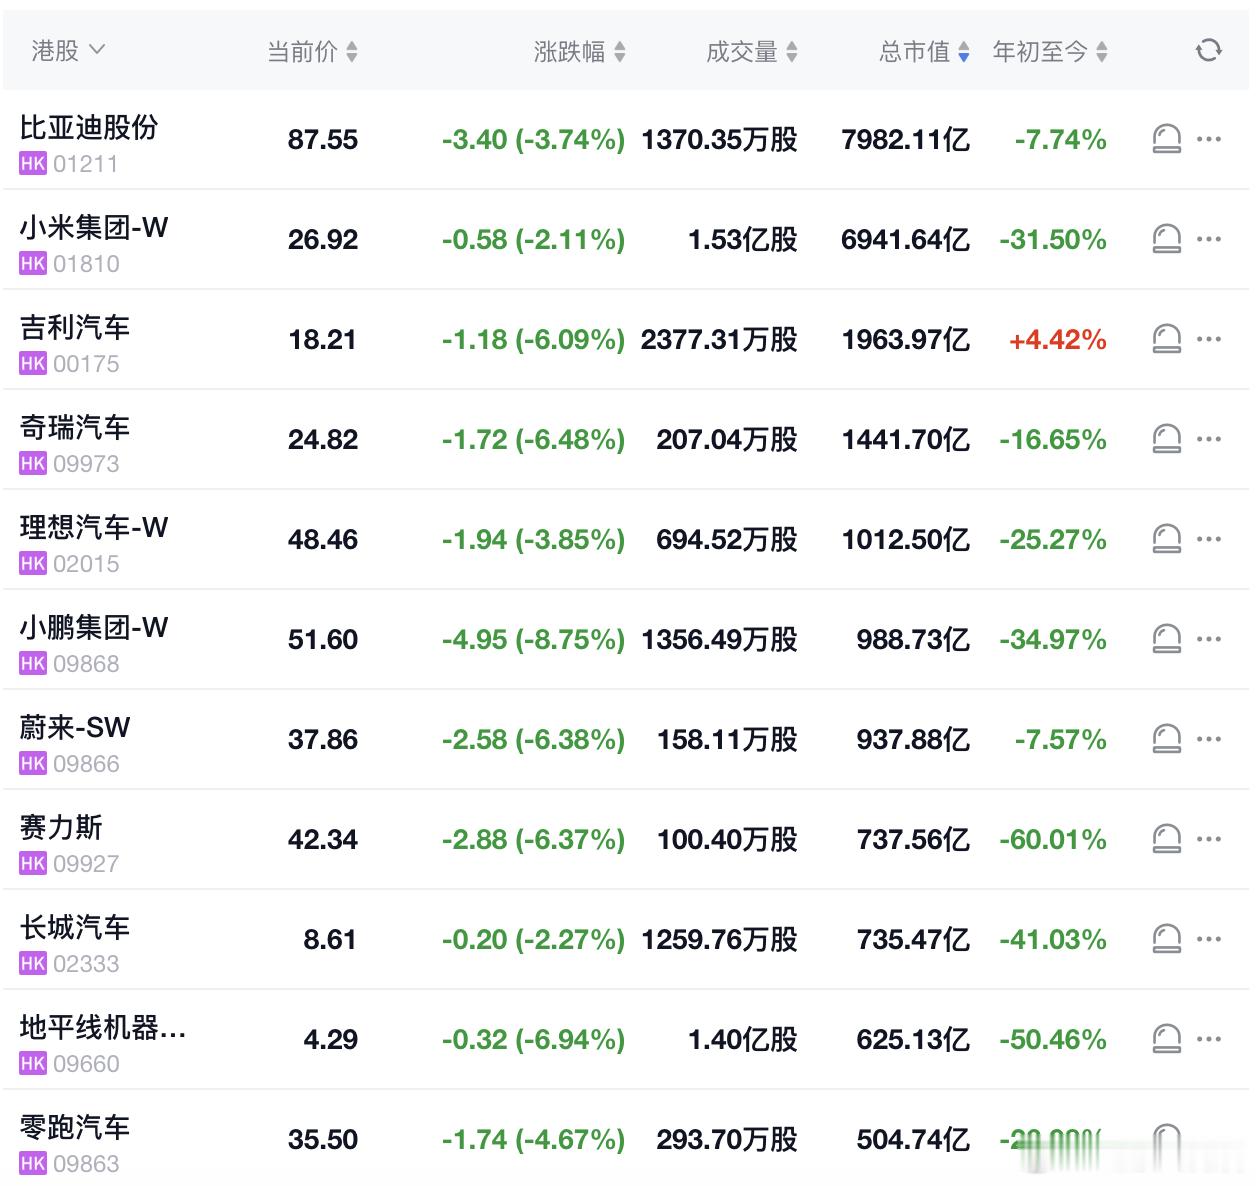1256x1186 pixels.
Task: Show more options for 蔚来-SW
Action: pos(1209,739)
